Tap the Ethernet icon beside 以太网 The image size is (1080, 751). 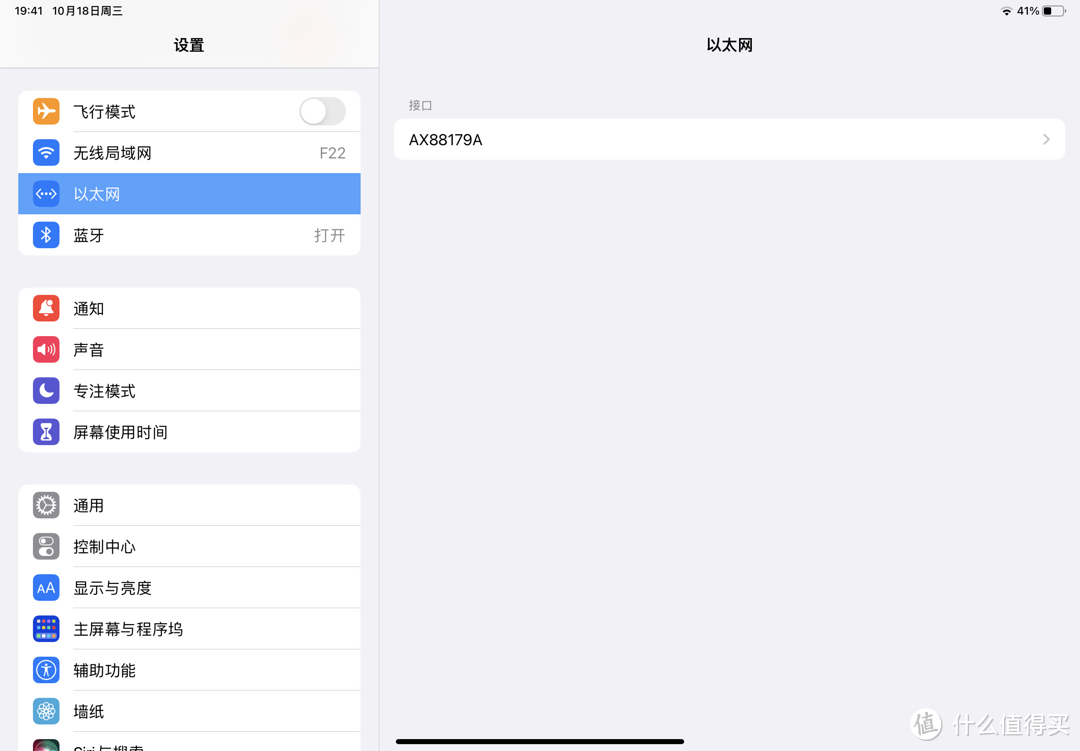click(46, 194)
